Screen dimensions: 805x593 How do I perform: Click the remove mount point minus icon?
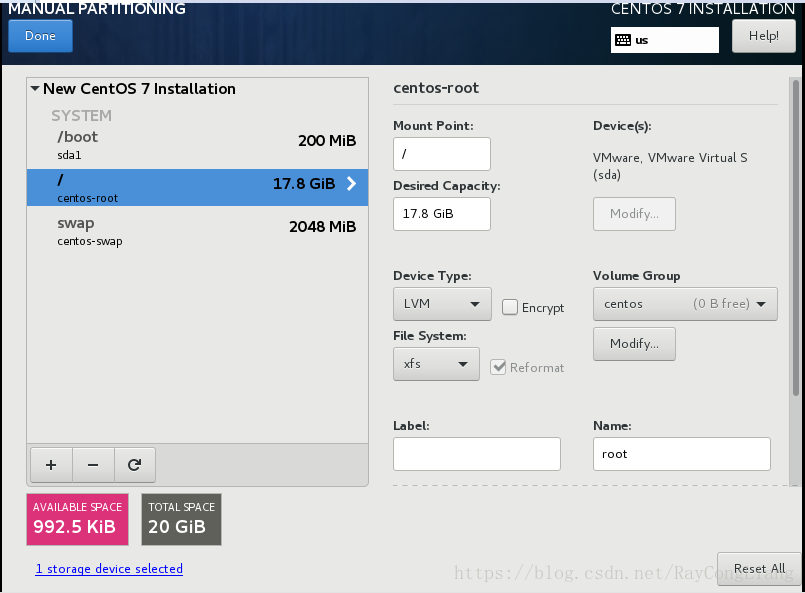tap(93, 465)
